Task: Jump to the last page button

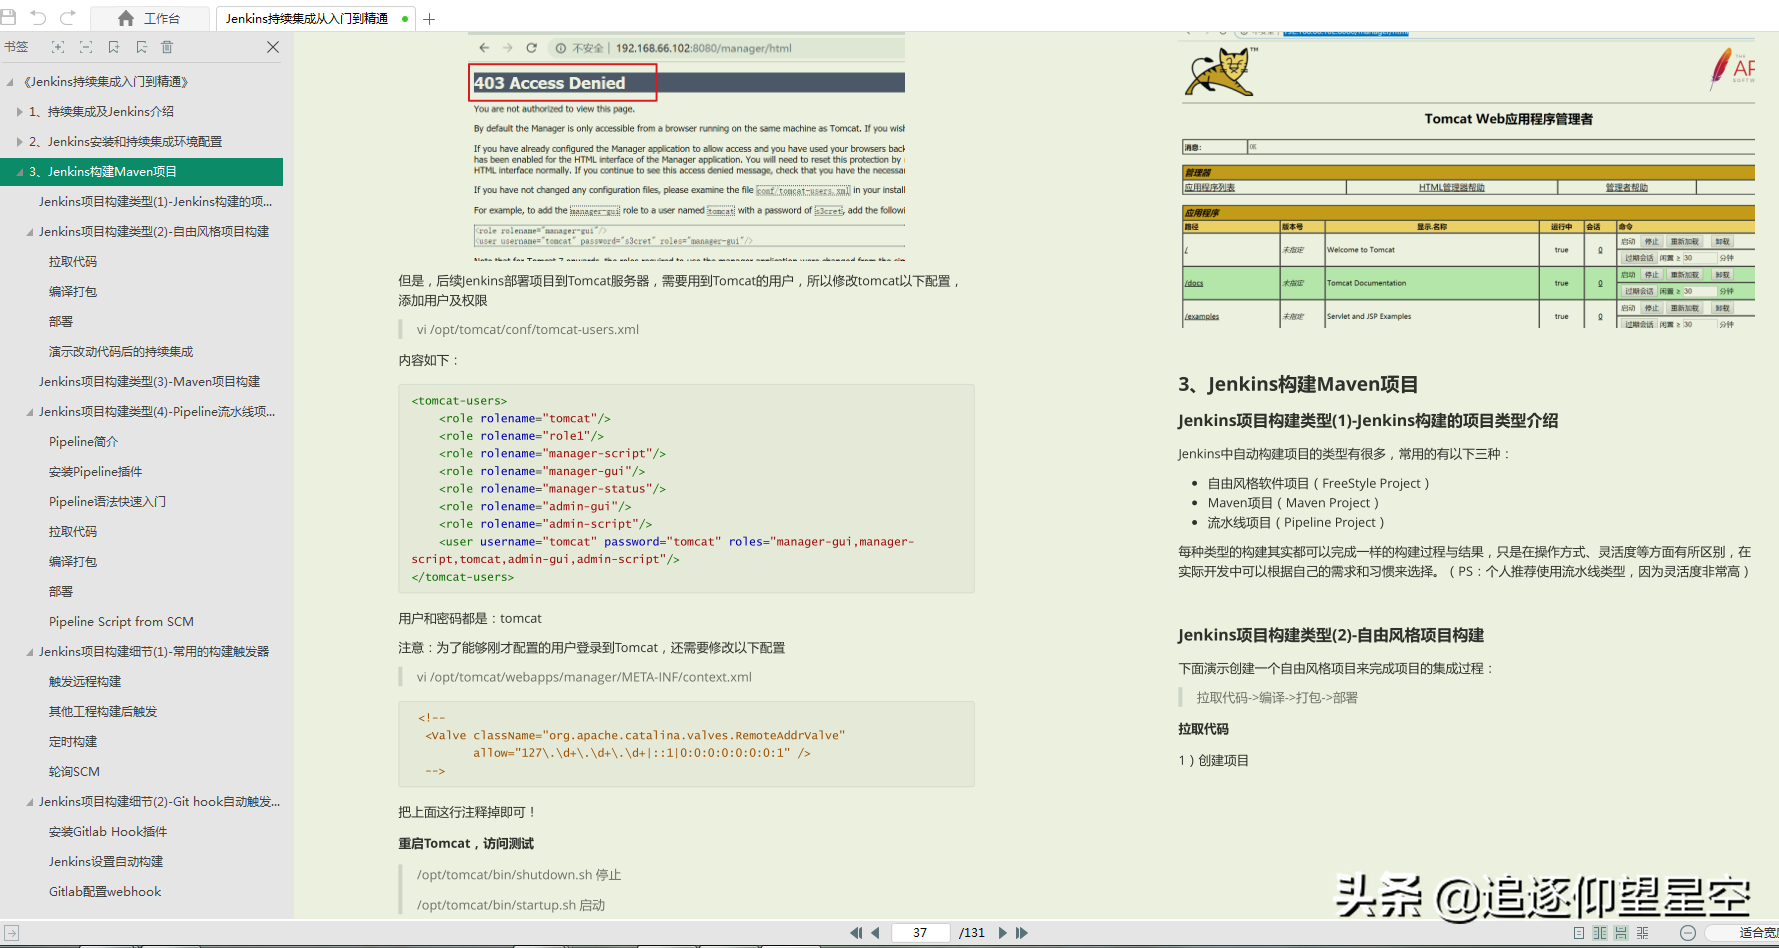Action: click(1022, 933)
